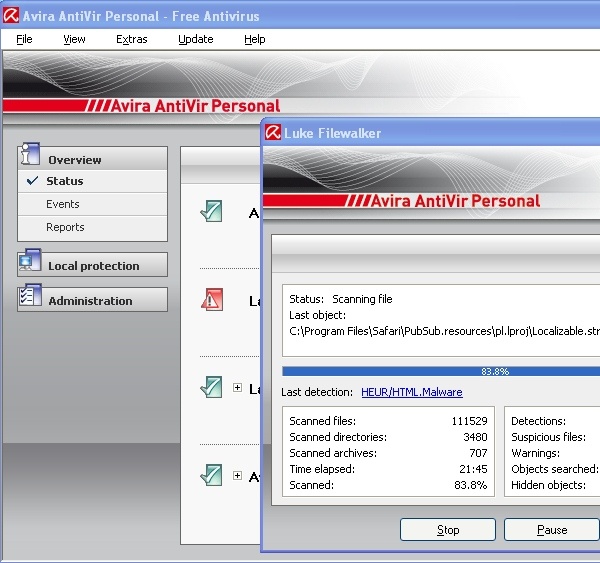Click the Detections label
Image resolution: width=600 pixels, height=563 pixels.
pos(538,421)
